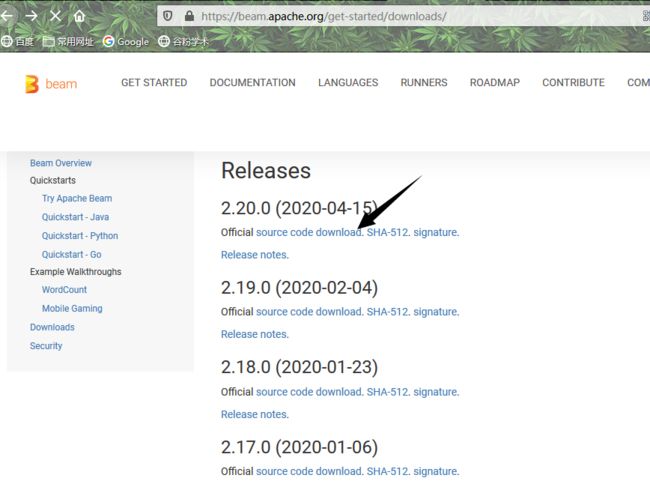This screenshot has height=481, width=650.
Task: Open Try Apache Beam link
Action: (x=77, y=199)
